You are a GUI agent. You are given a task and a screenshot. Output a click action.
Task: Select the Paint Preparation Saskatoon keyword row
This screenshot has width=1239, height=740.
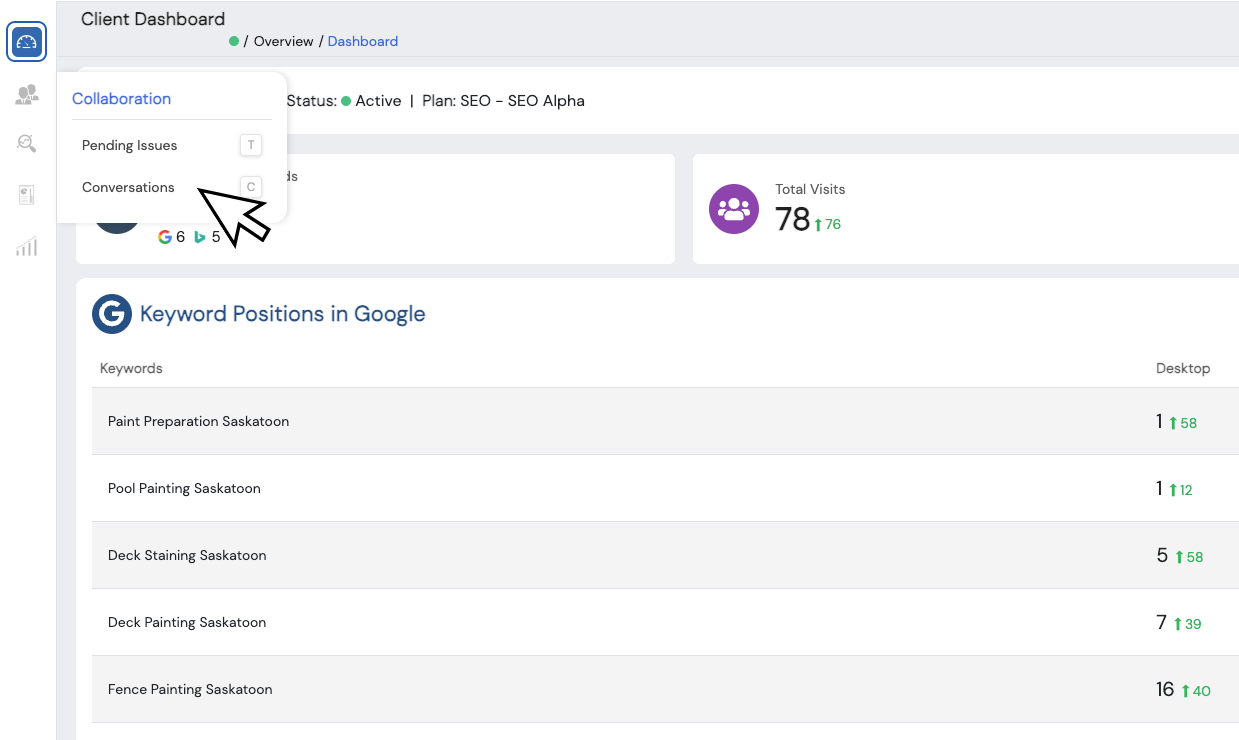[198, 422]
